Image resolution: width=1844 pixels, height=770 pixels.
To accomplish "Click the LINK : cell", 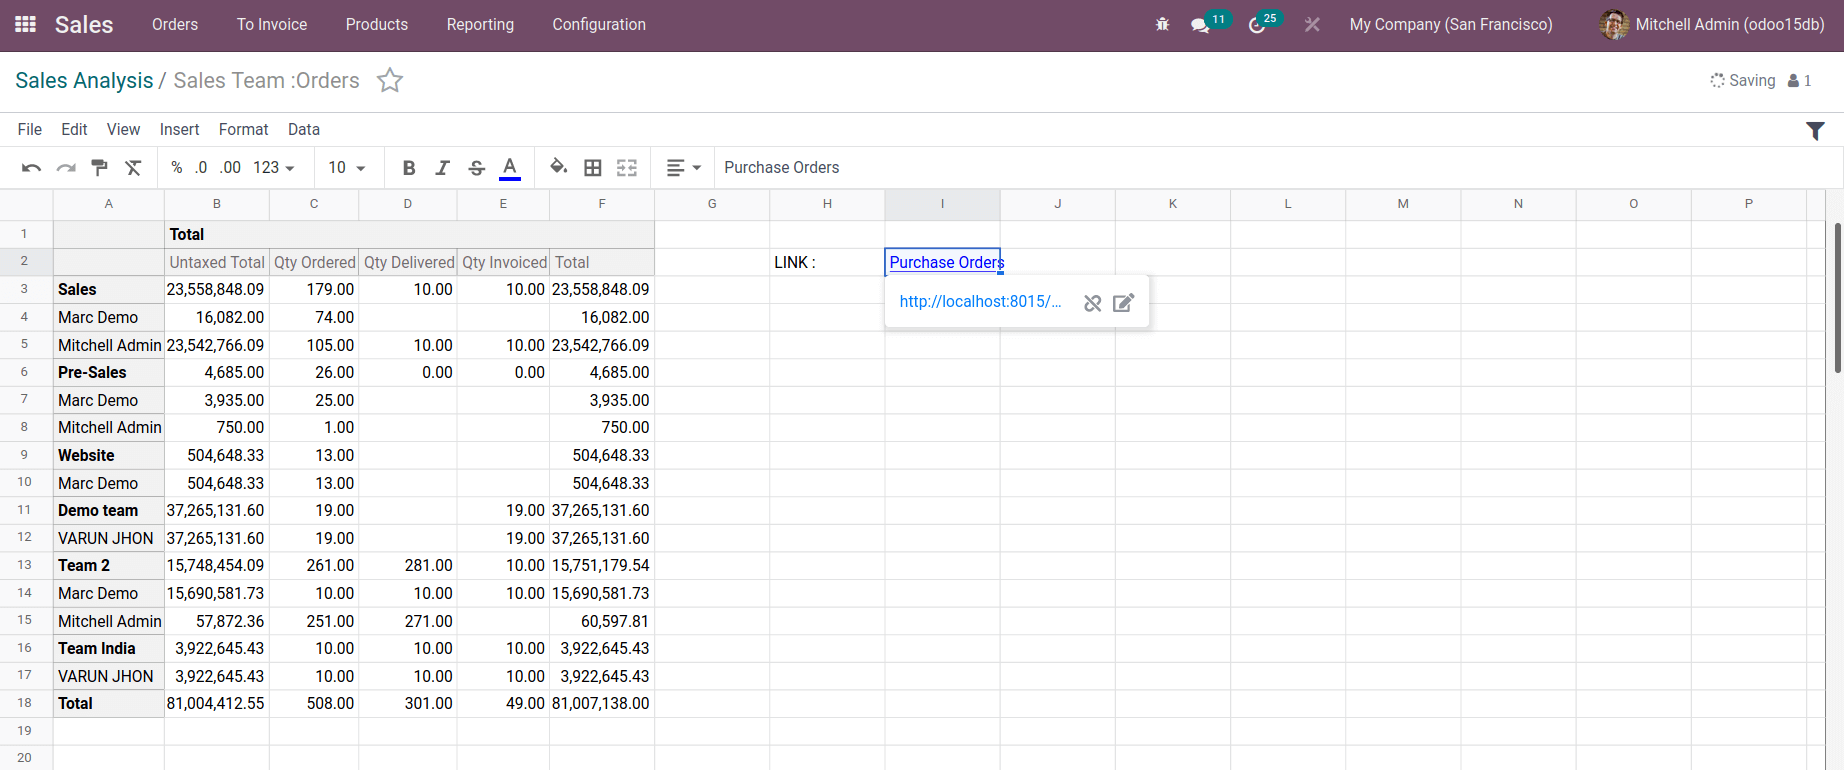I will [x=827, y=262].
